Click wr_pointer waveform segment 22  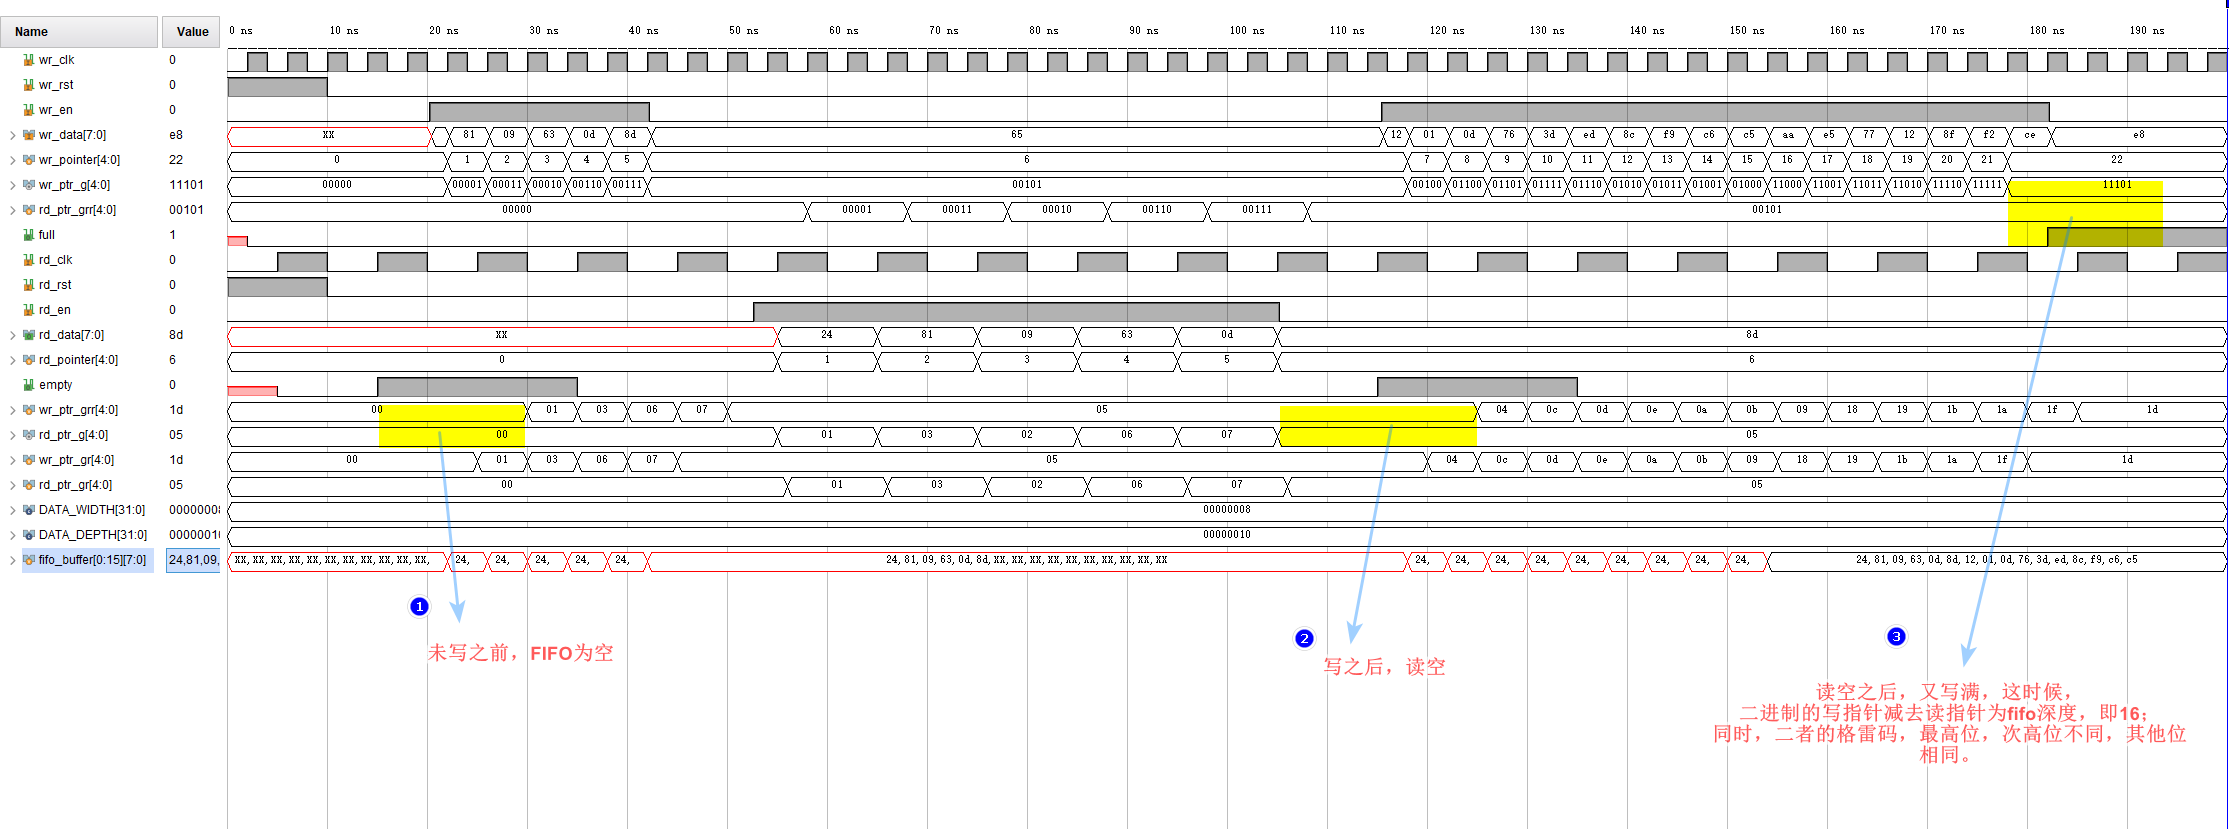click(x=2117, y=160)
